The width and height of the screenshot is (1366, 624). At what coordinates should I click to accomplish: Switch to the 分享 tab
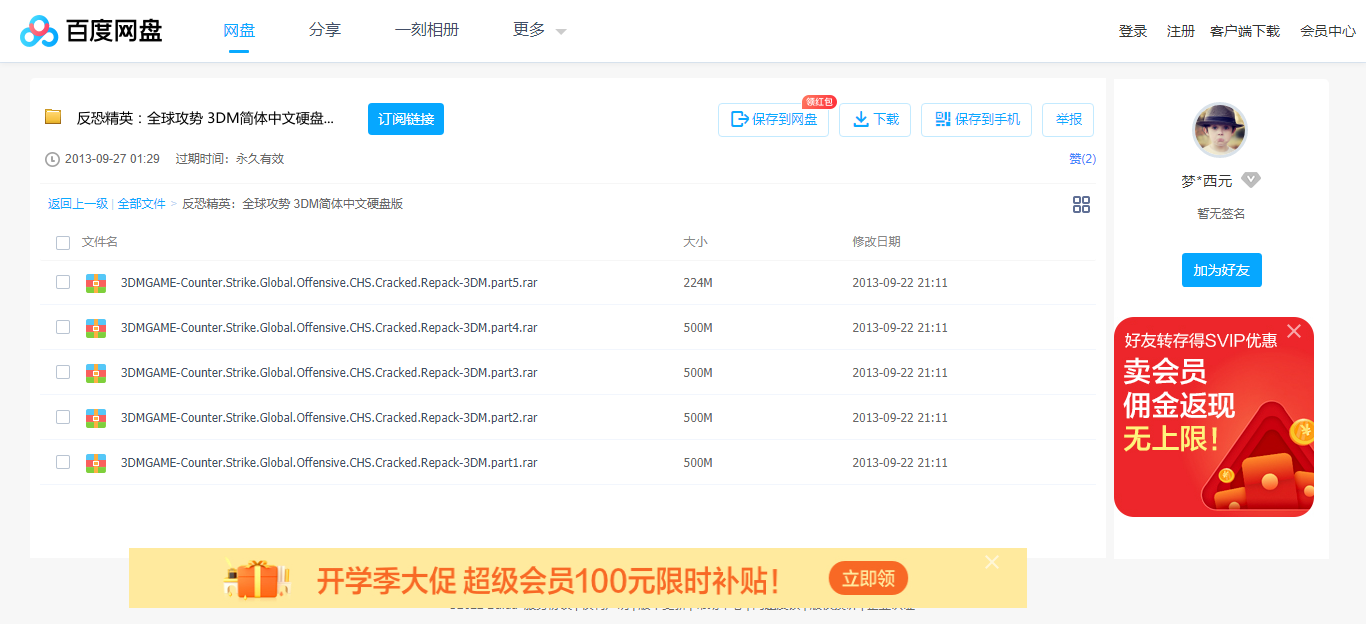[x=324, y=30]
